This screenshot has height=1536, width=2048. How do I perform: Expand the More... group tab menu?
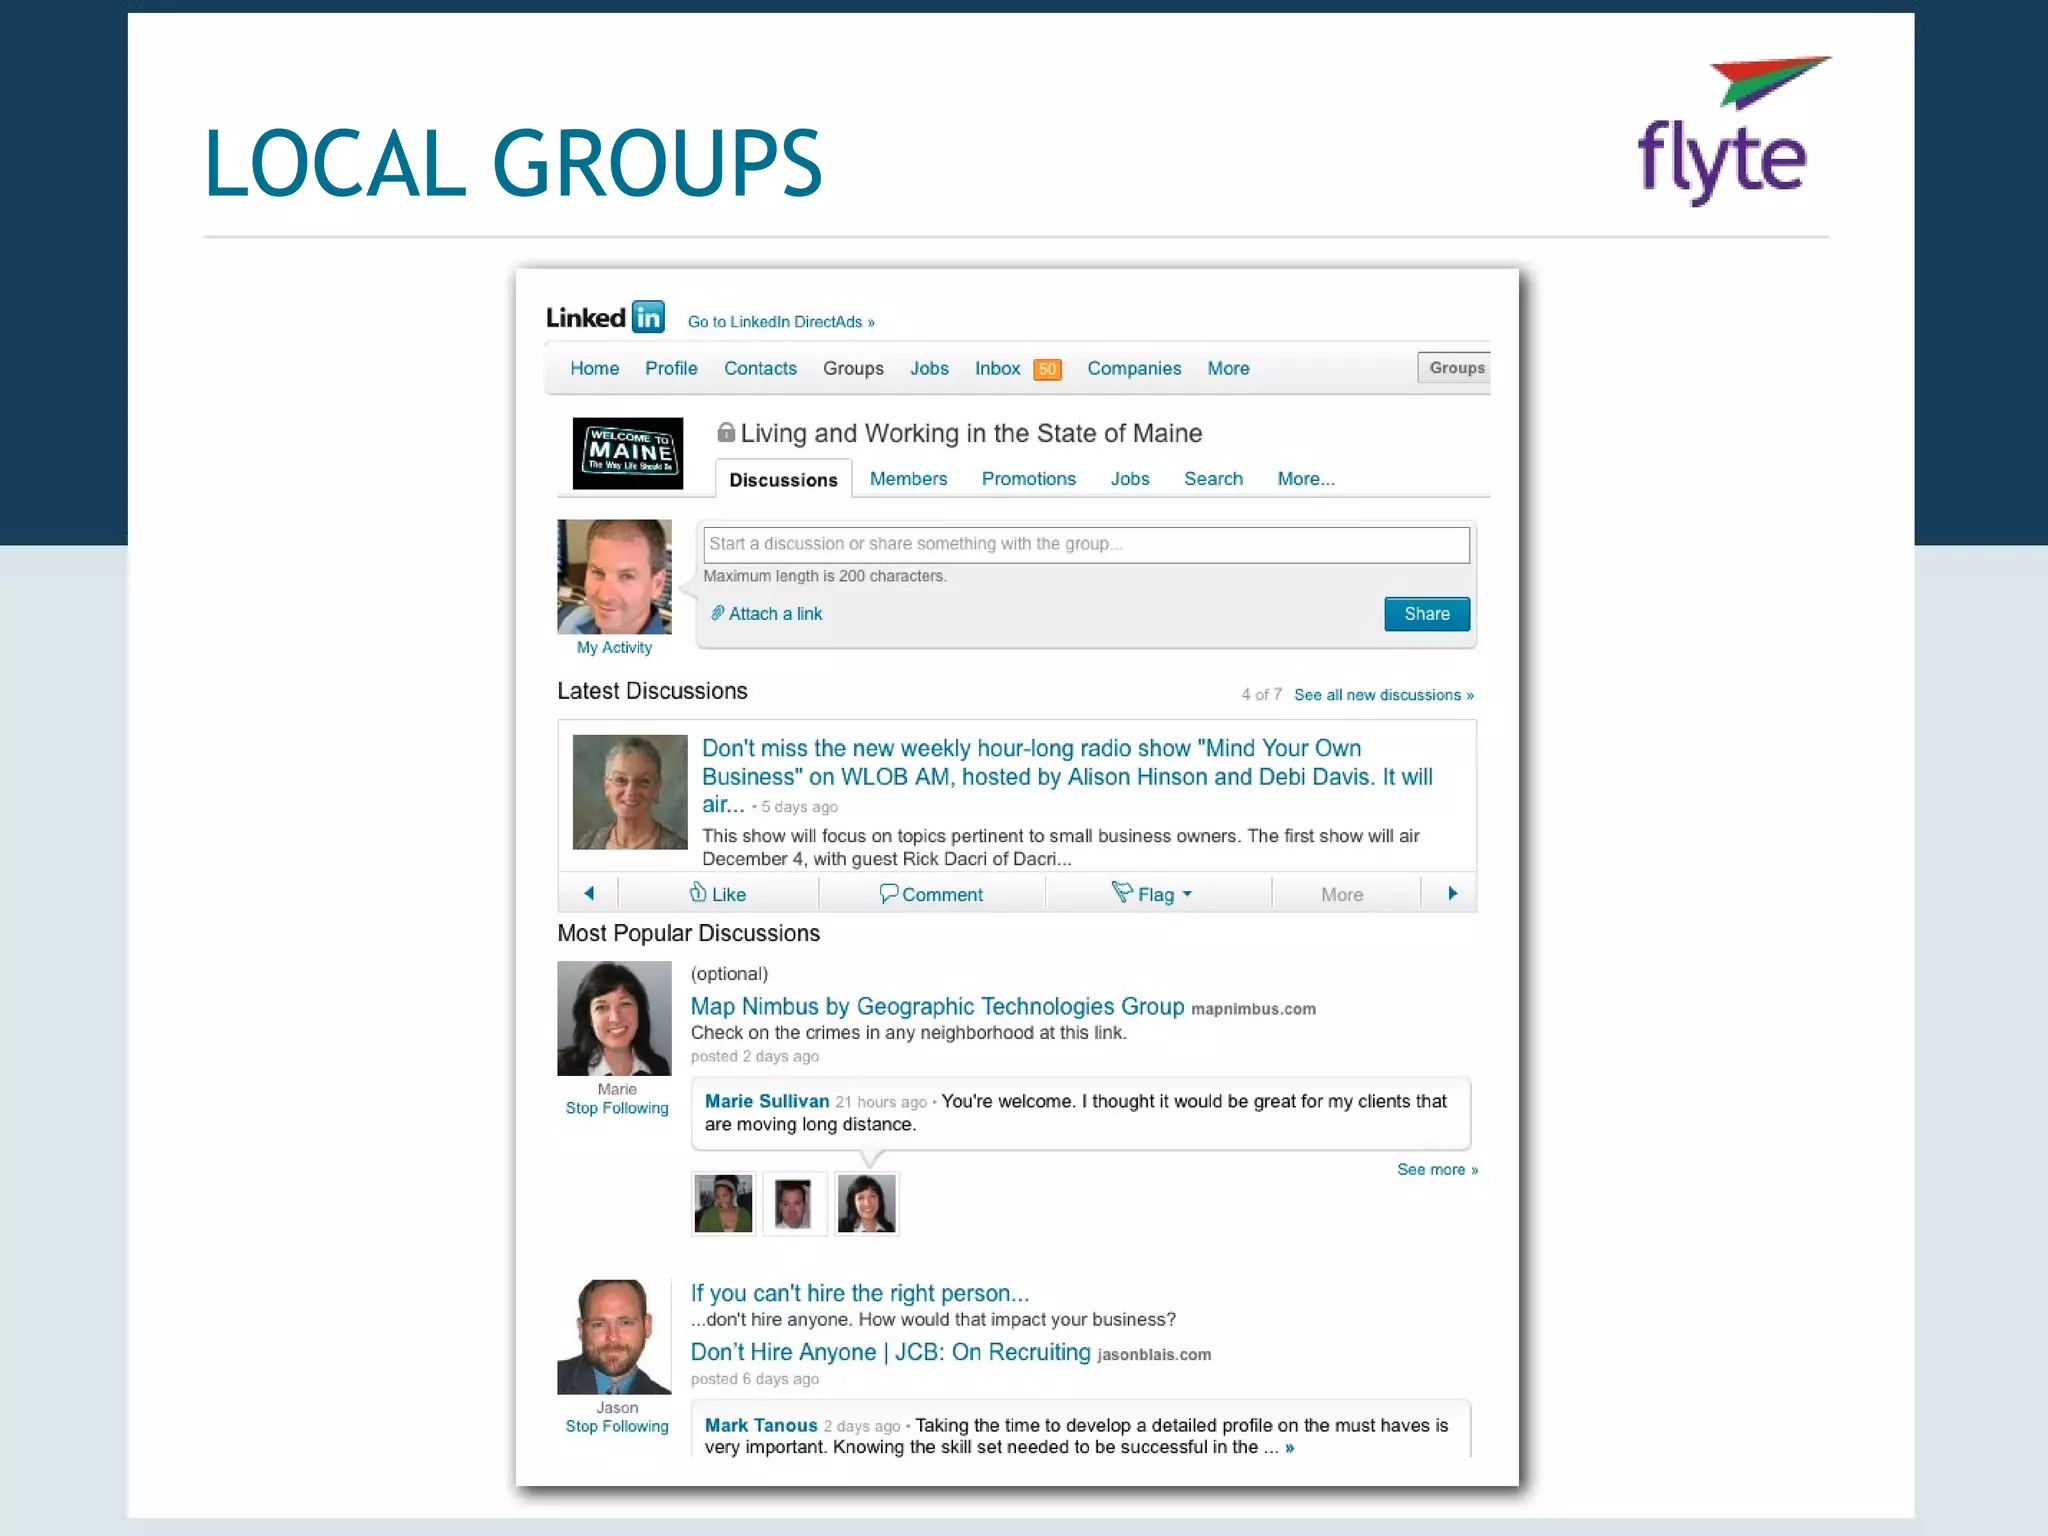pyautogui.click(x=1305, y=479)
